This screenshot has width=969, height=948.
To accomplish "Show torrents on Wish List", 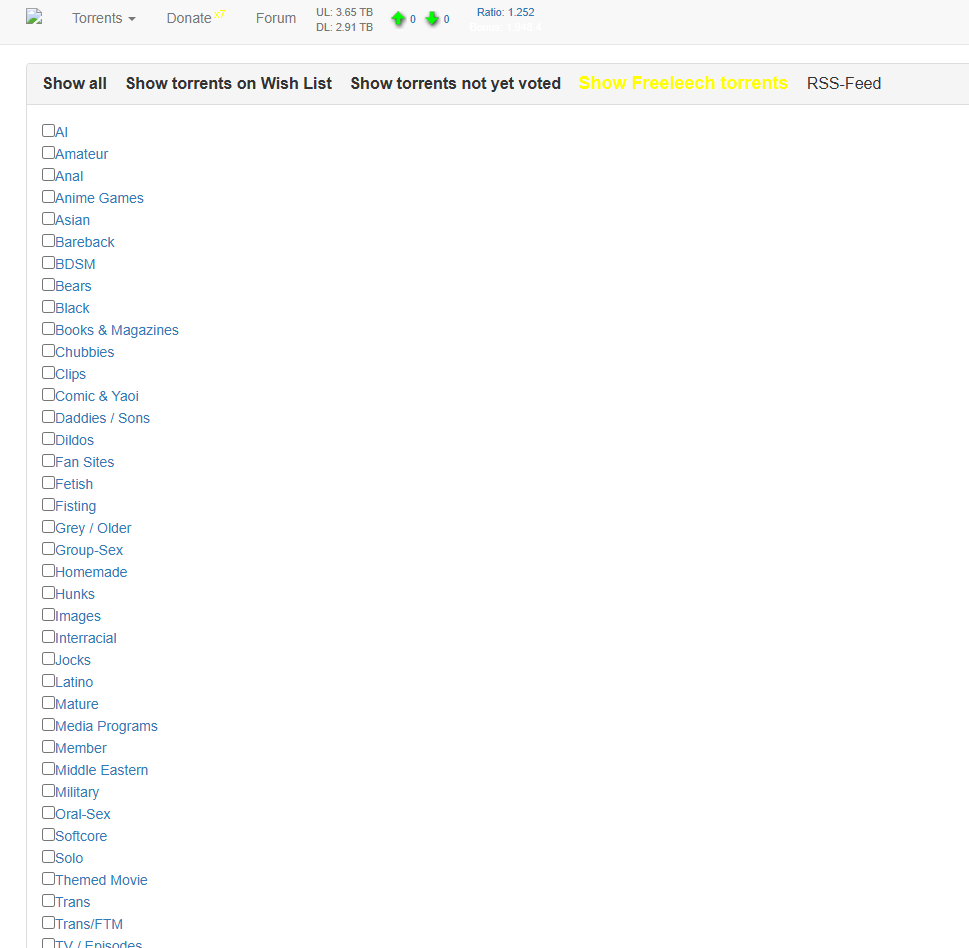I will 228,84.
